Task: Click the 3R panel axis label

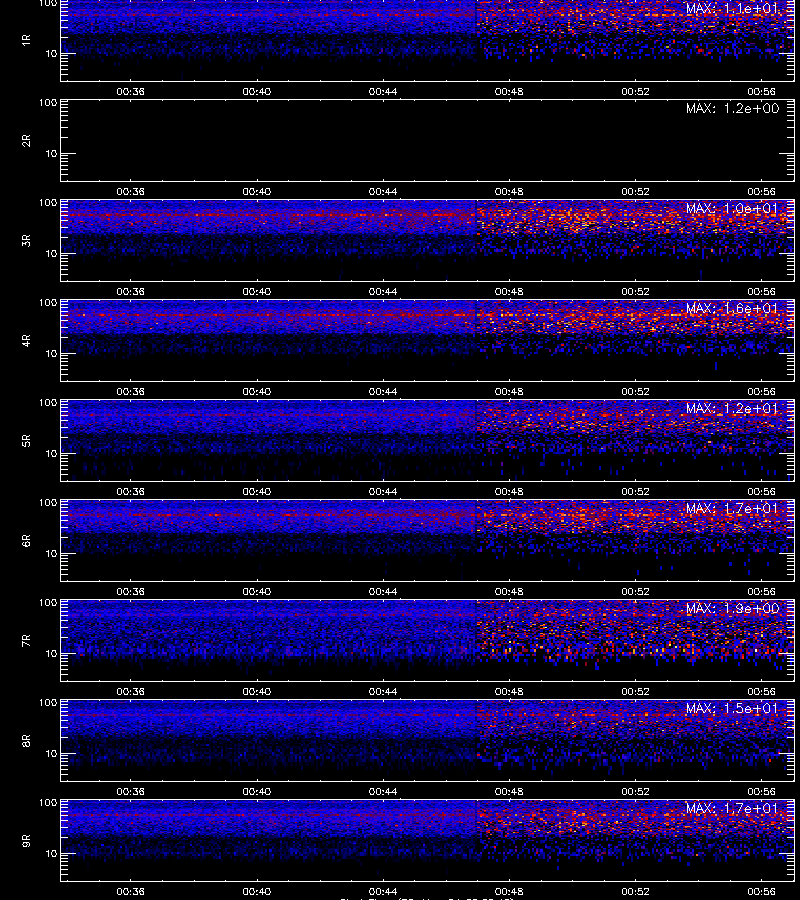Action: pyautogui.click(x=26, y=240)
